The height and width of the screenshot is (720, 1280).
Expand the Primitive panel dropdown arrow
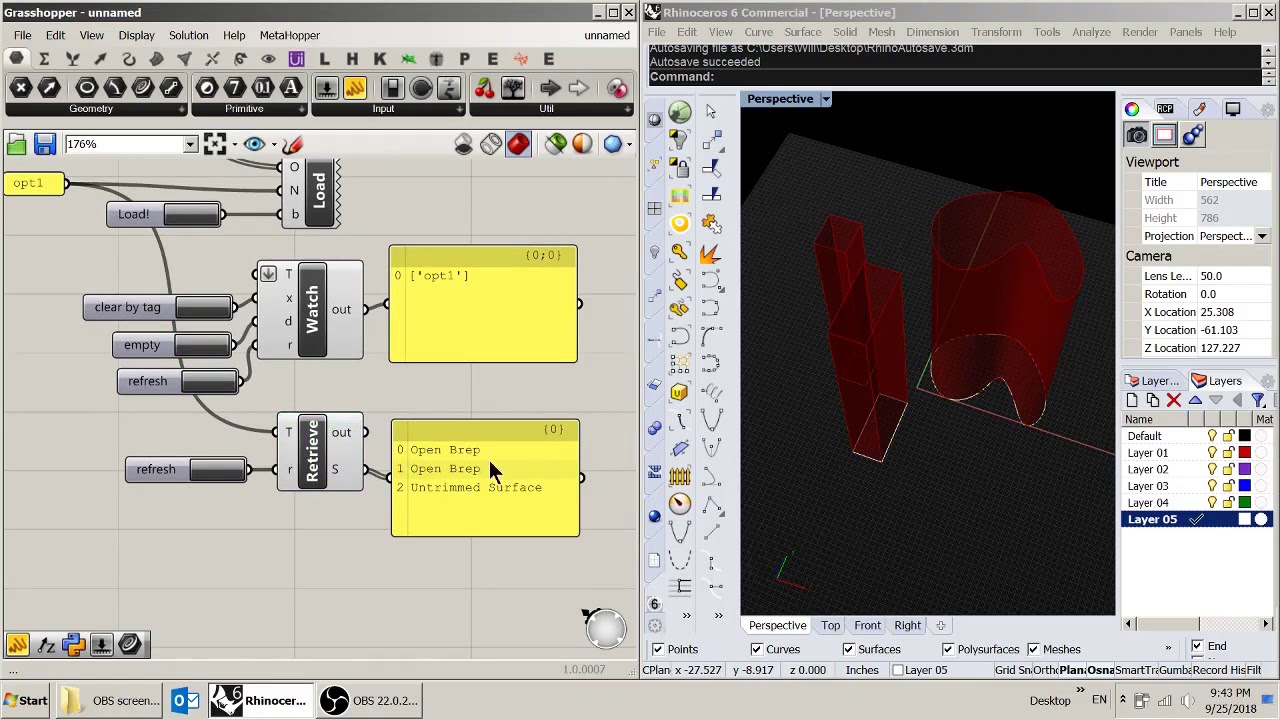point(303,109)
